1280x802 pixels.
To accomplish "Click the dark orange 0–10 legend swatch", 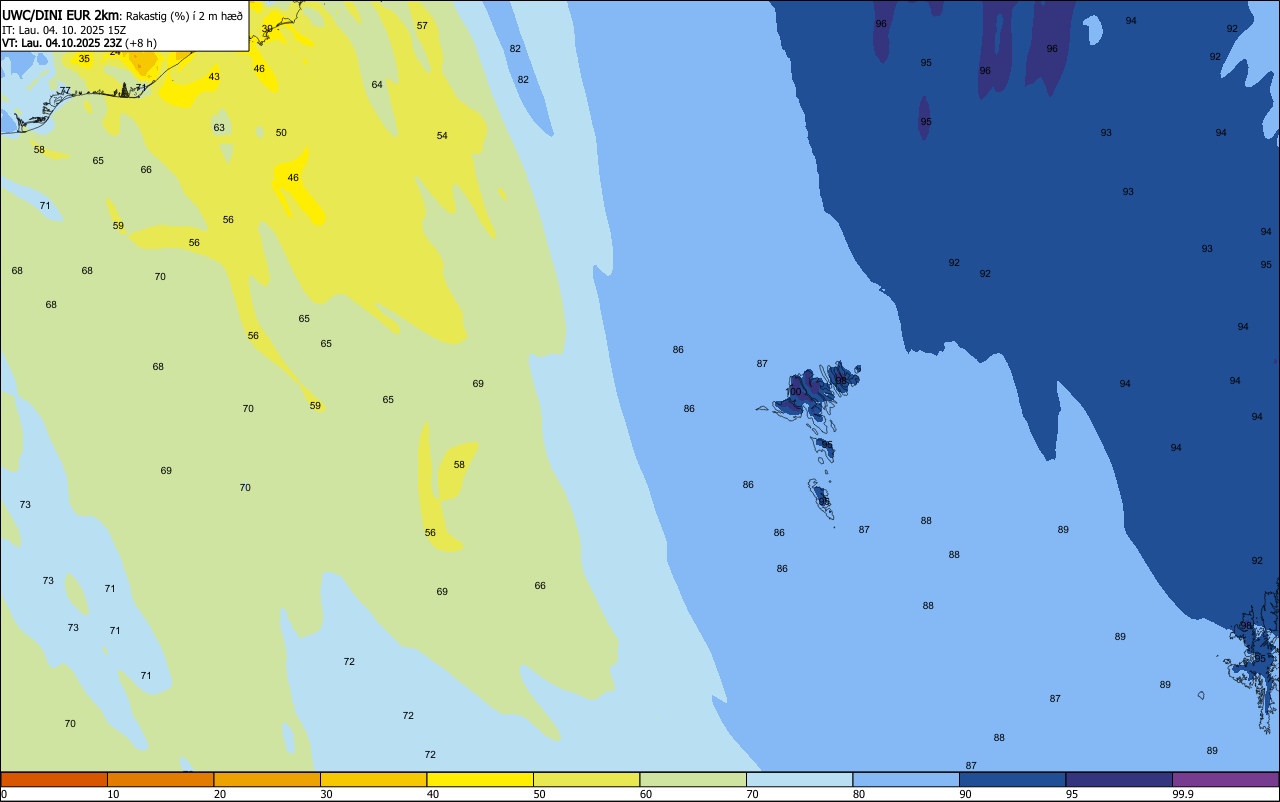I will pos(54,779).
